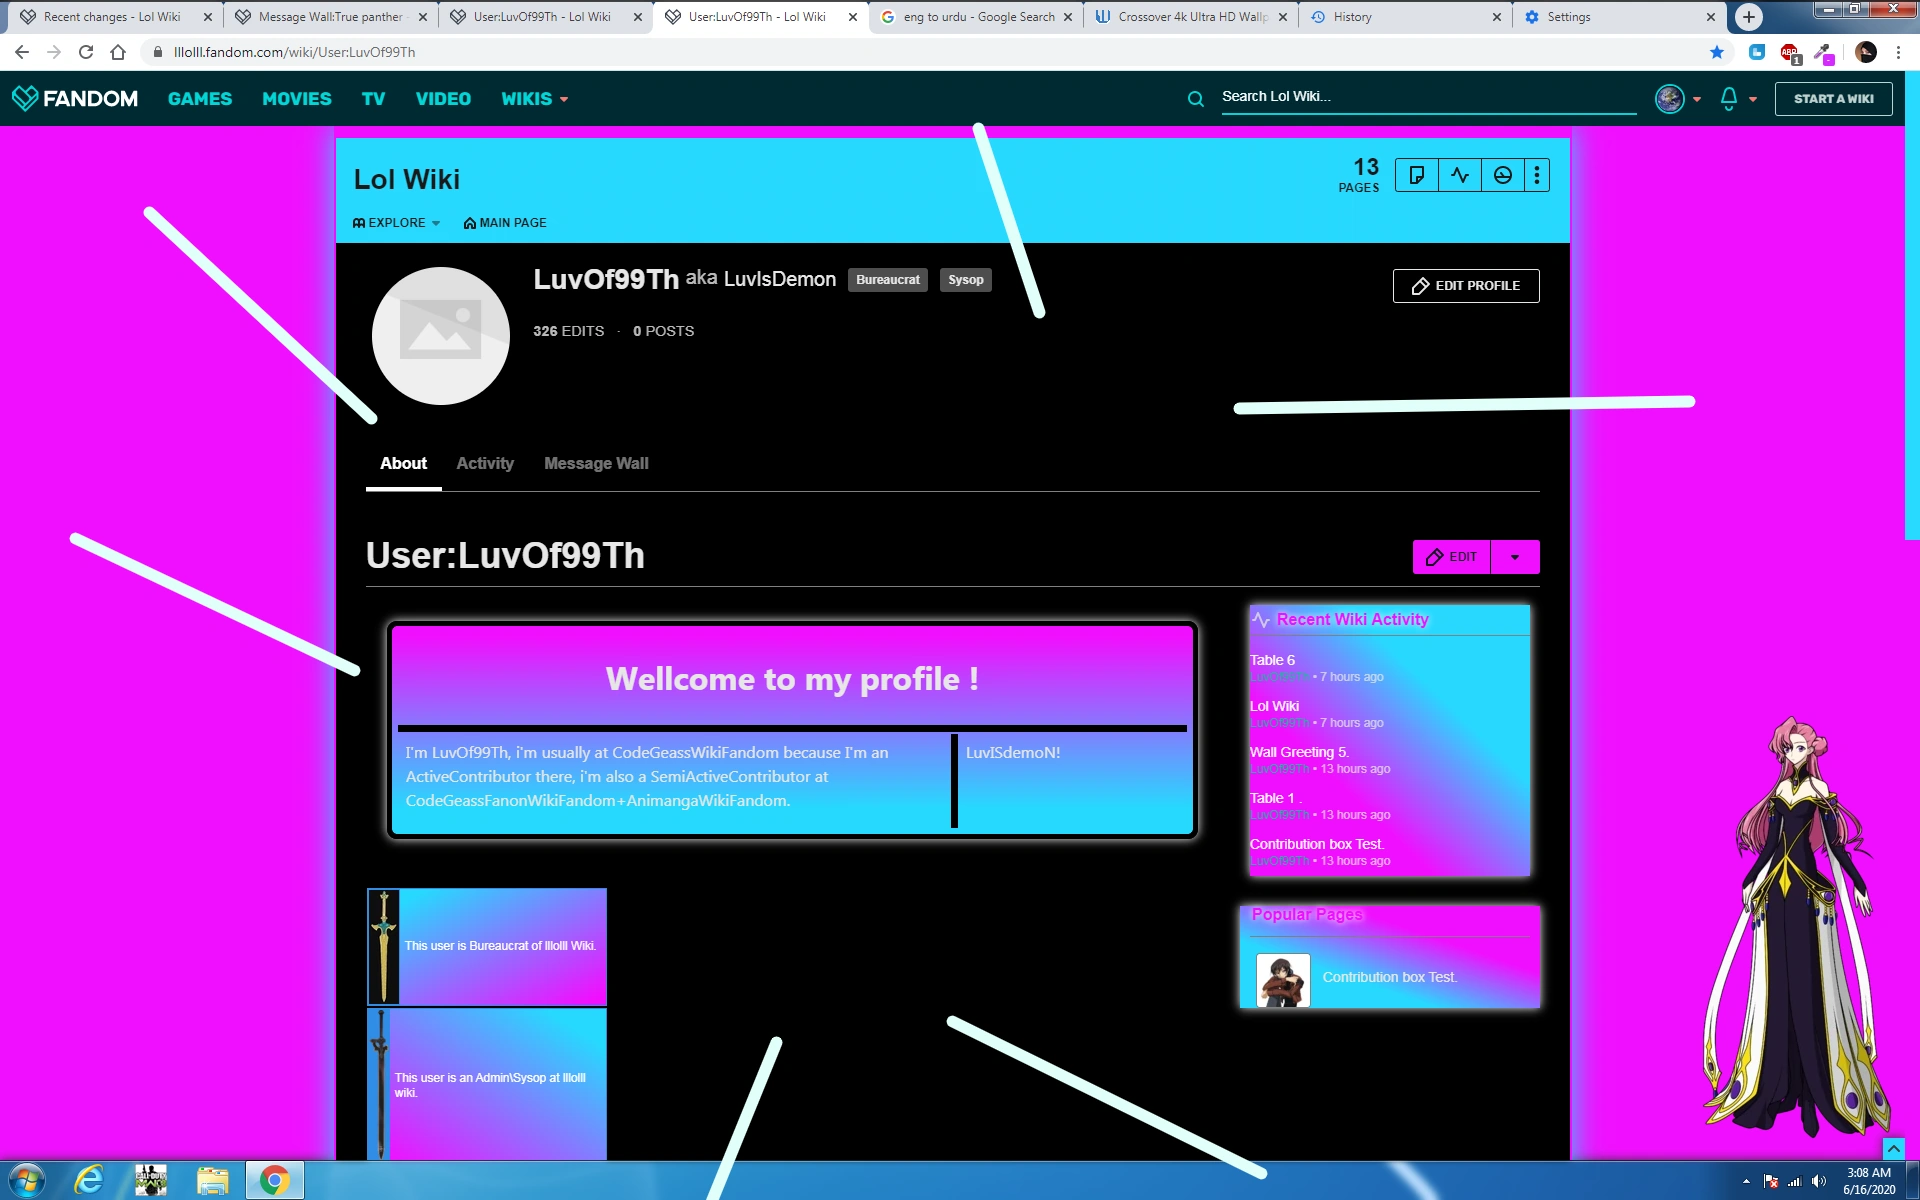The height and width of the screenshot is (1200, 1920).
Task: Click the EDIT PROFILE button
Action: [x=1466, y=286]
